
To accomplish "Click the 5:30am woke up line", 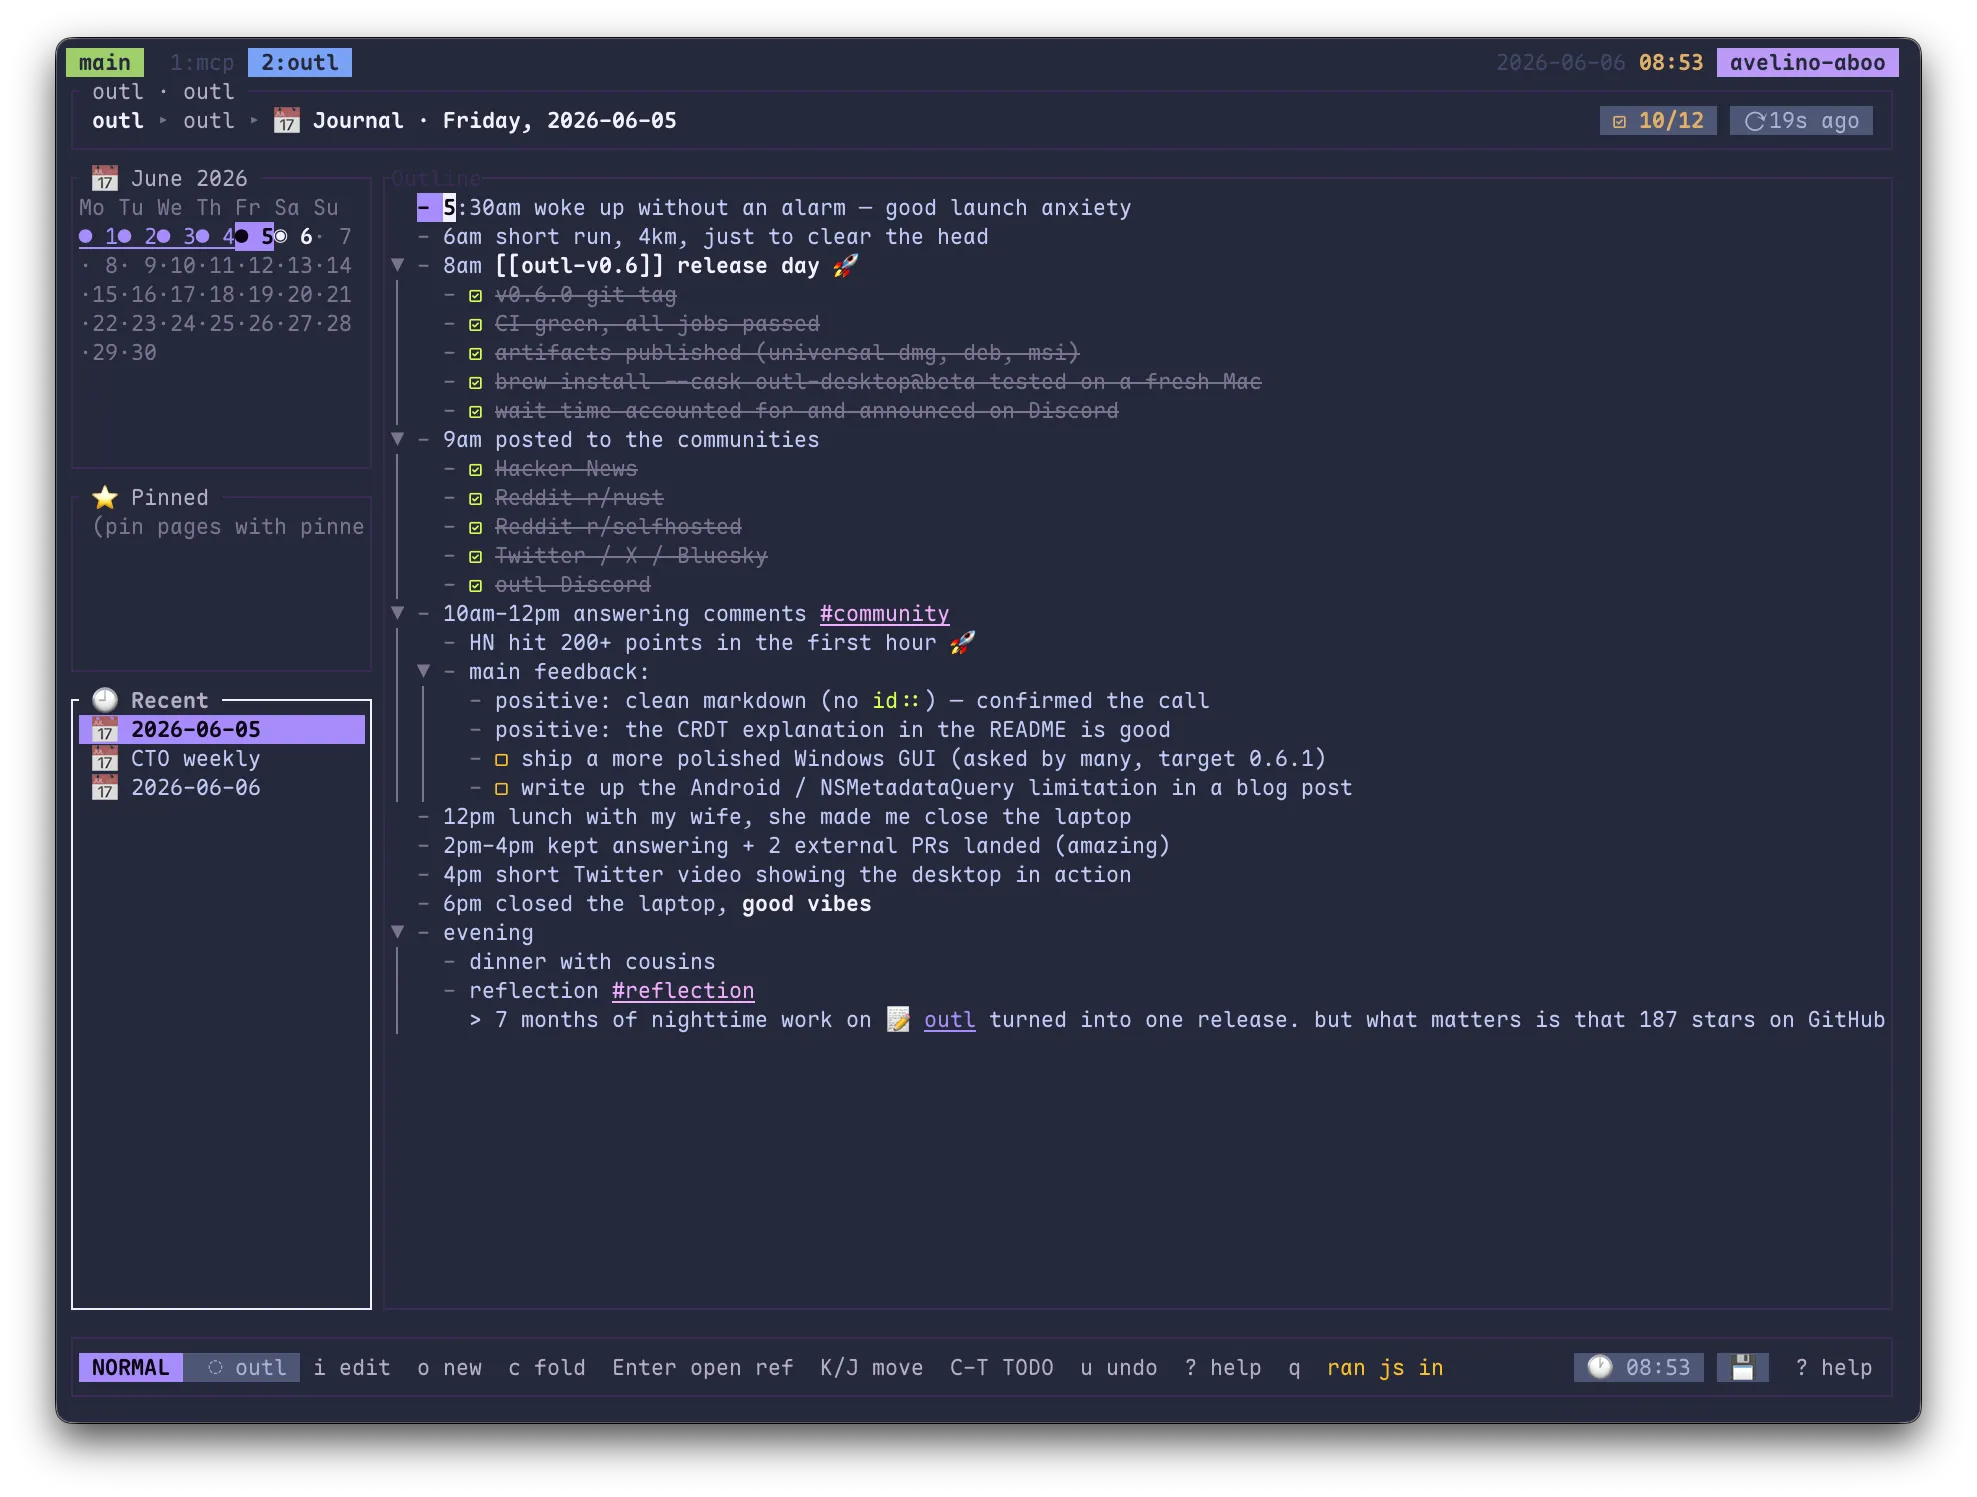I will point(787,208).
